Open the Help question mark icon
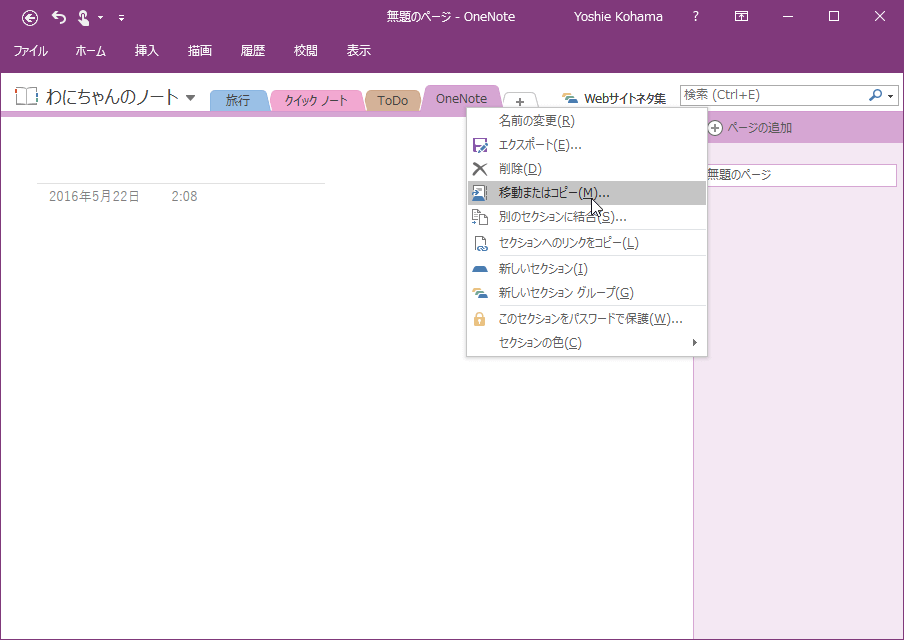 coord(695,17)
